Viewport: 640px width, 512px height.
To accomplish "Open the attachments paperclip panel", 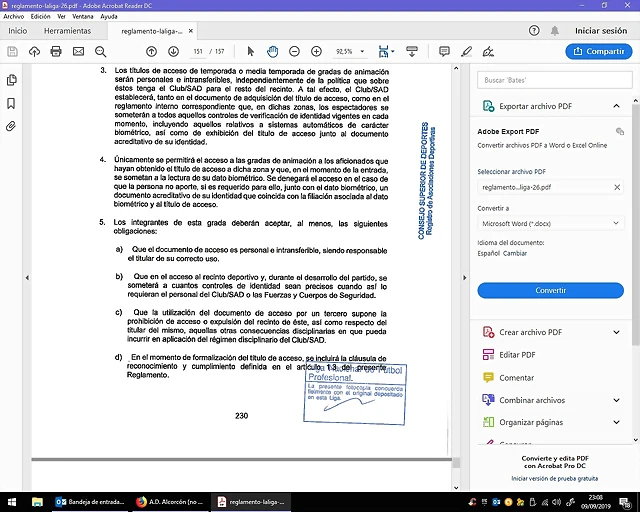I will point(11,126).
